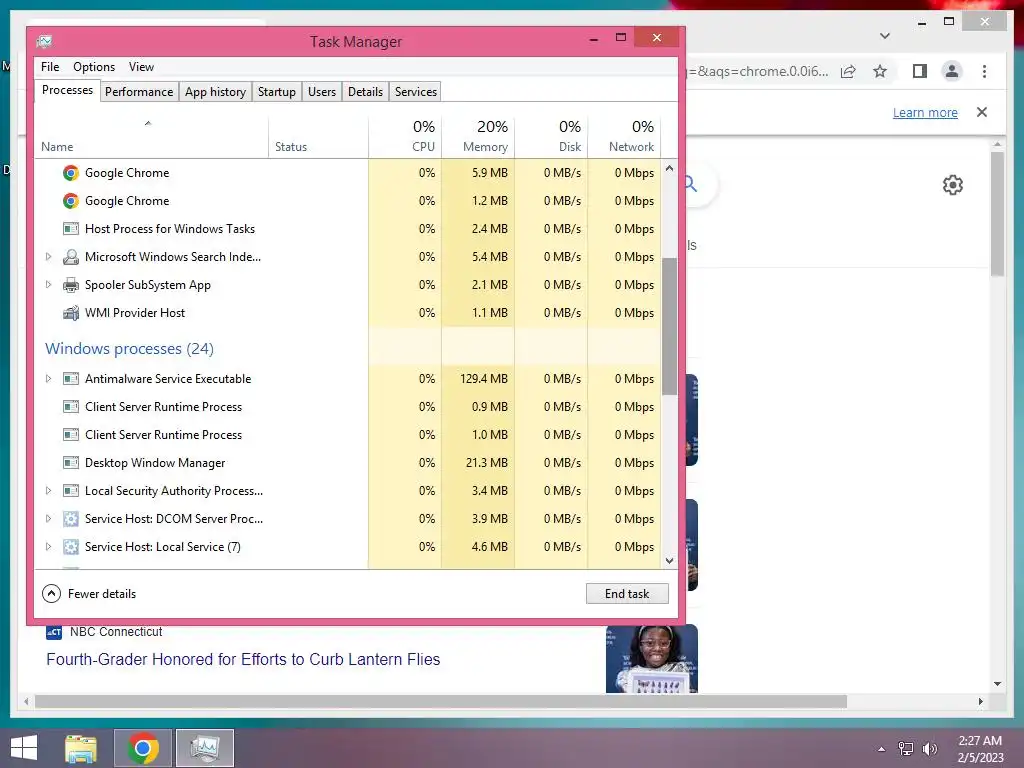The height and width of the screenshot is (768, 1024).
Task: Click the End task button
Action: click(627, 594)
